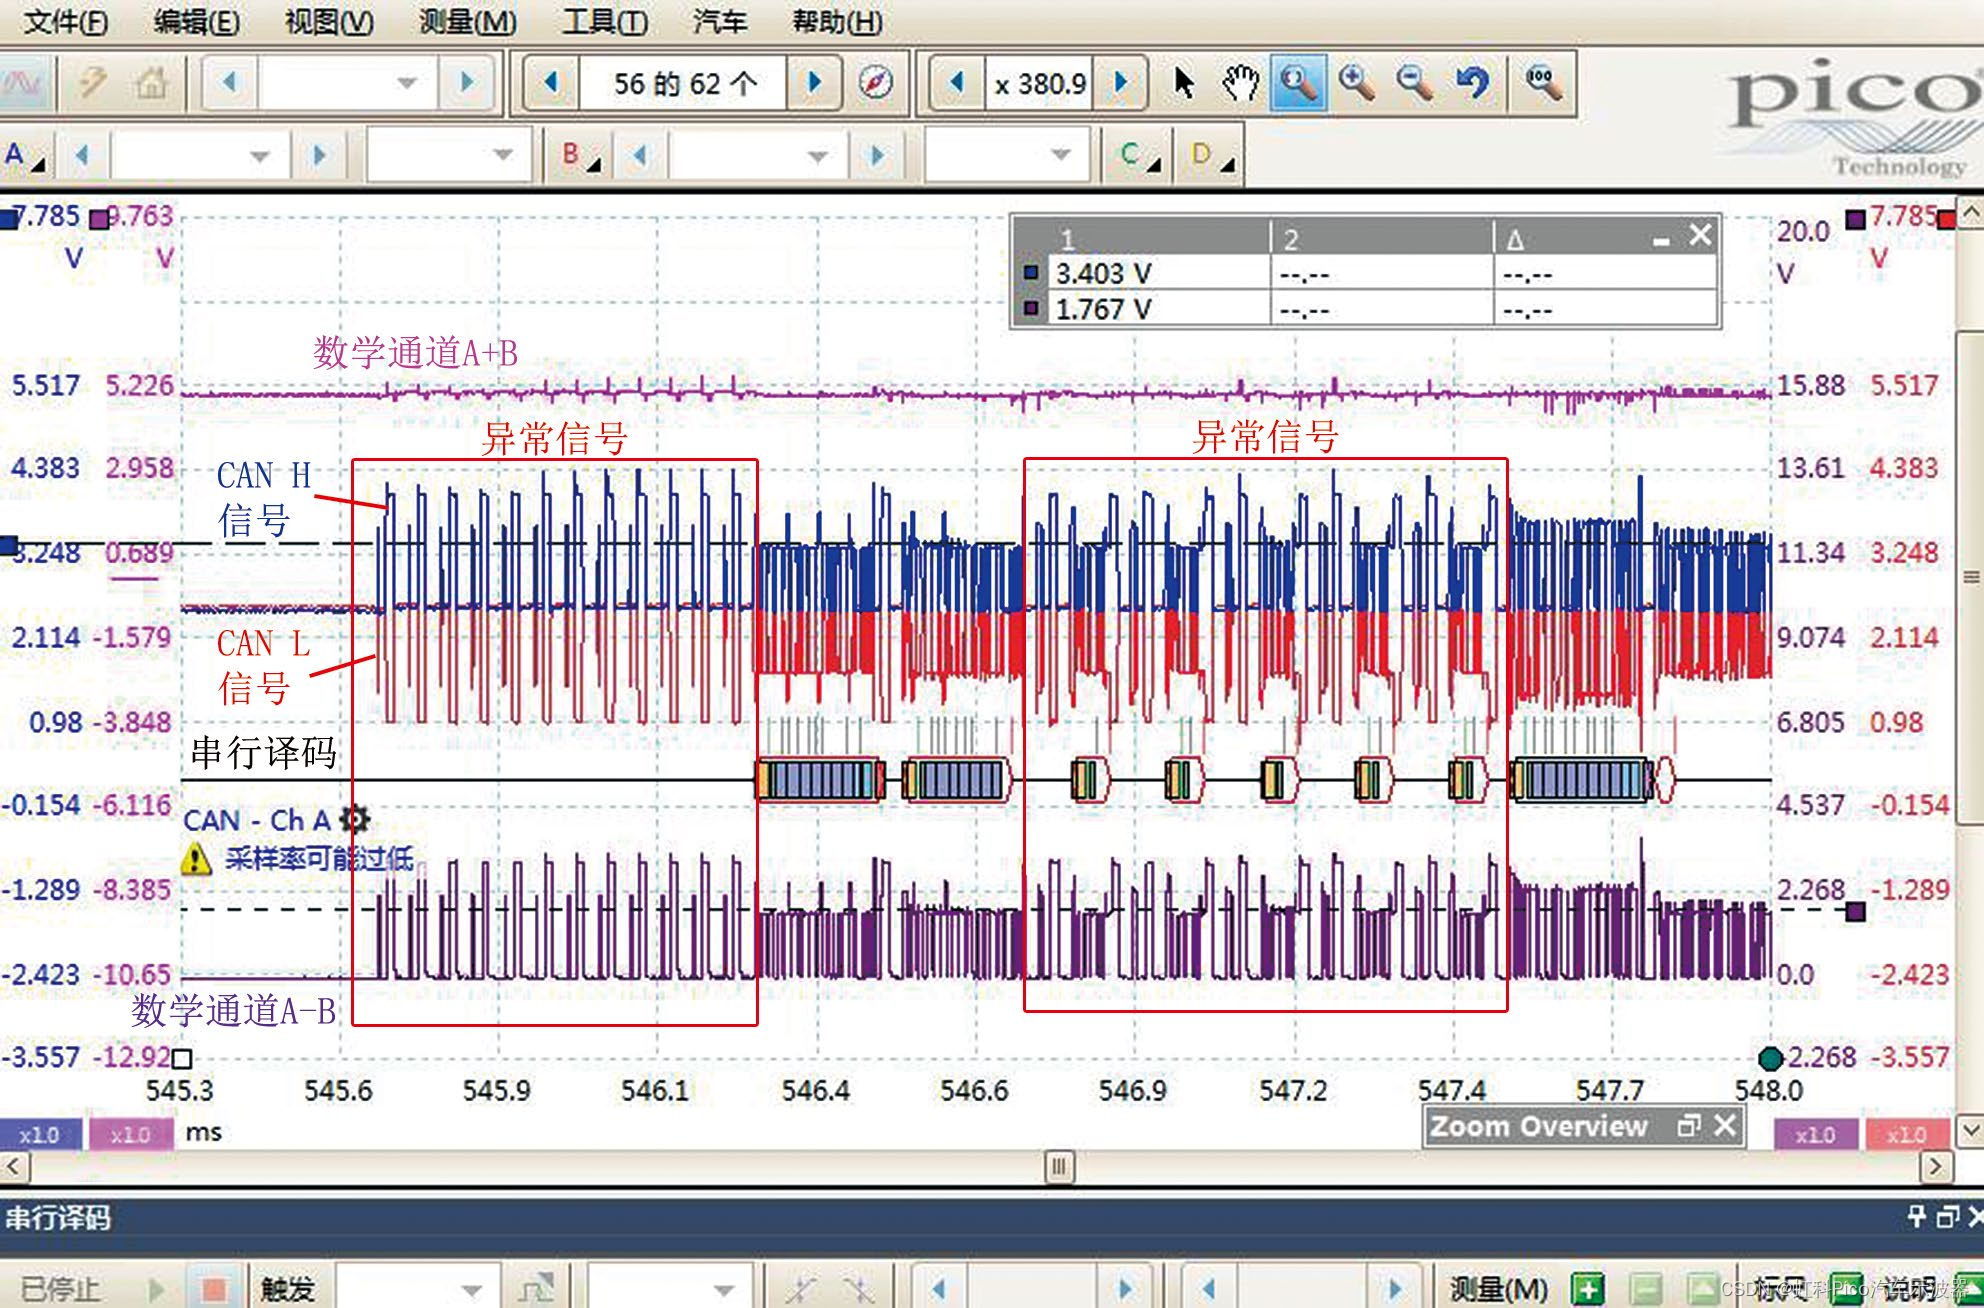
Task: Toggle the channel C options button
Action: point(1138,156)
